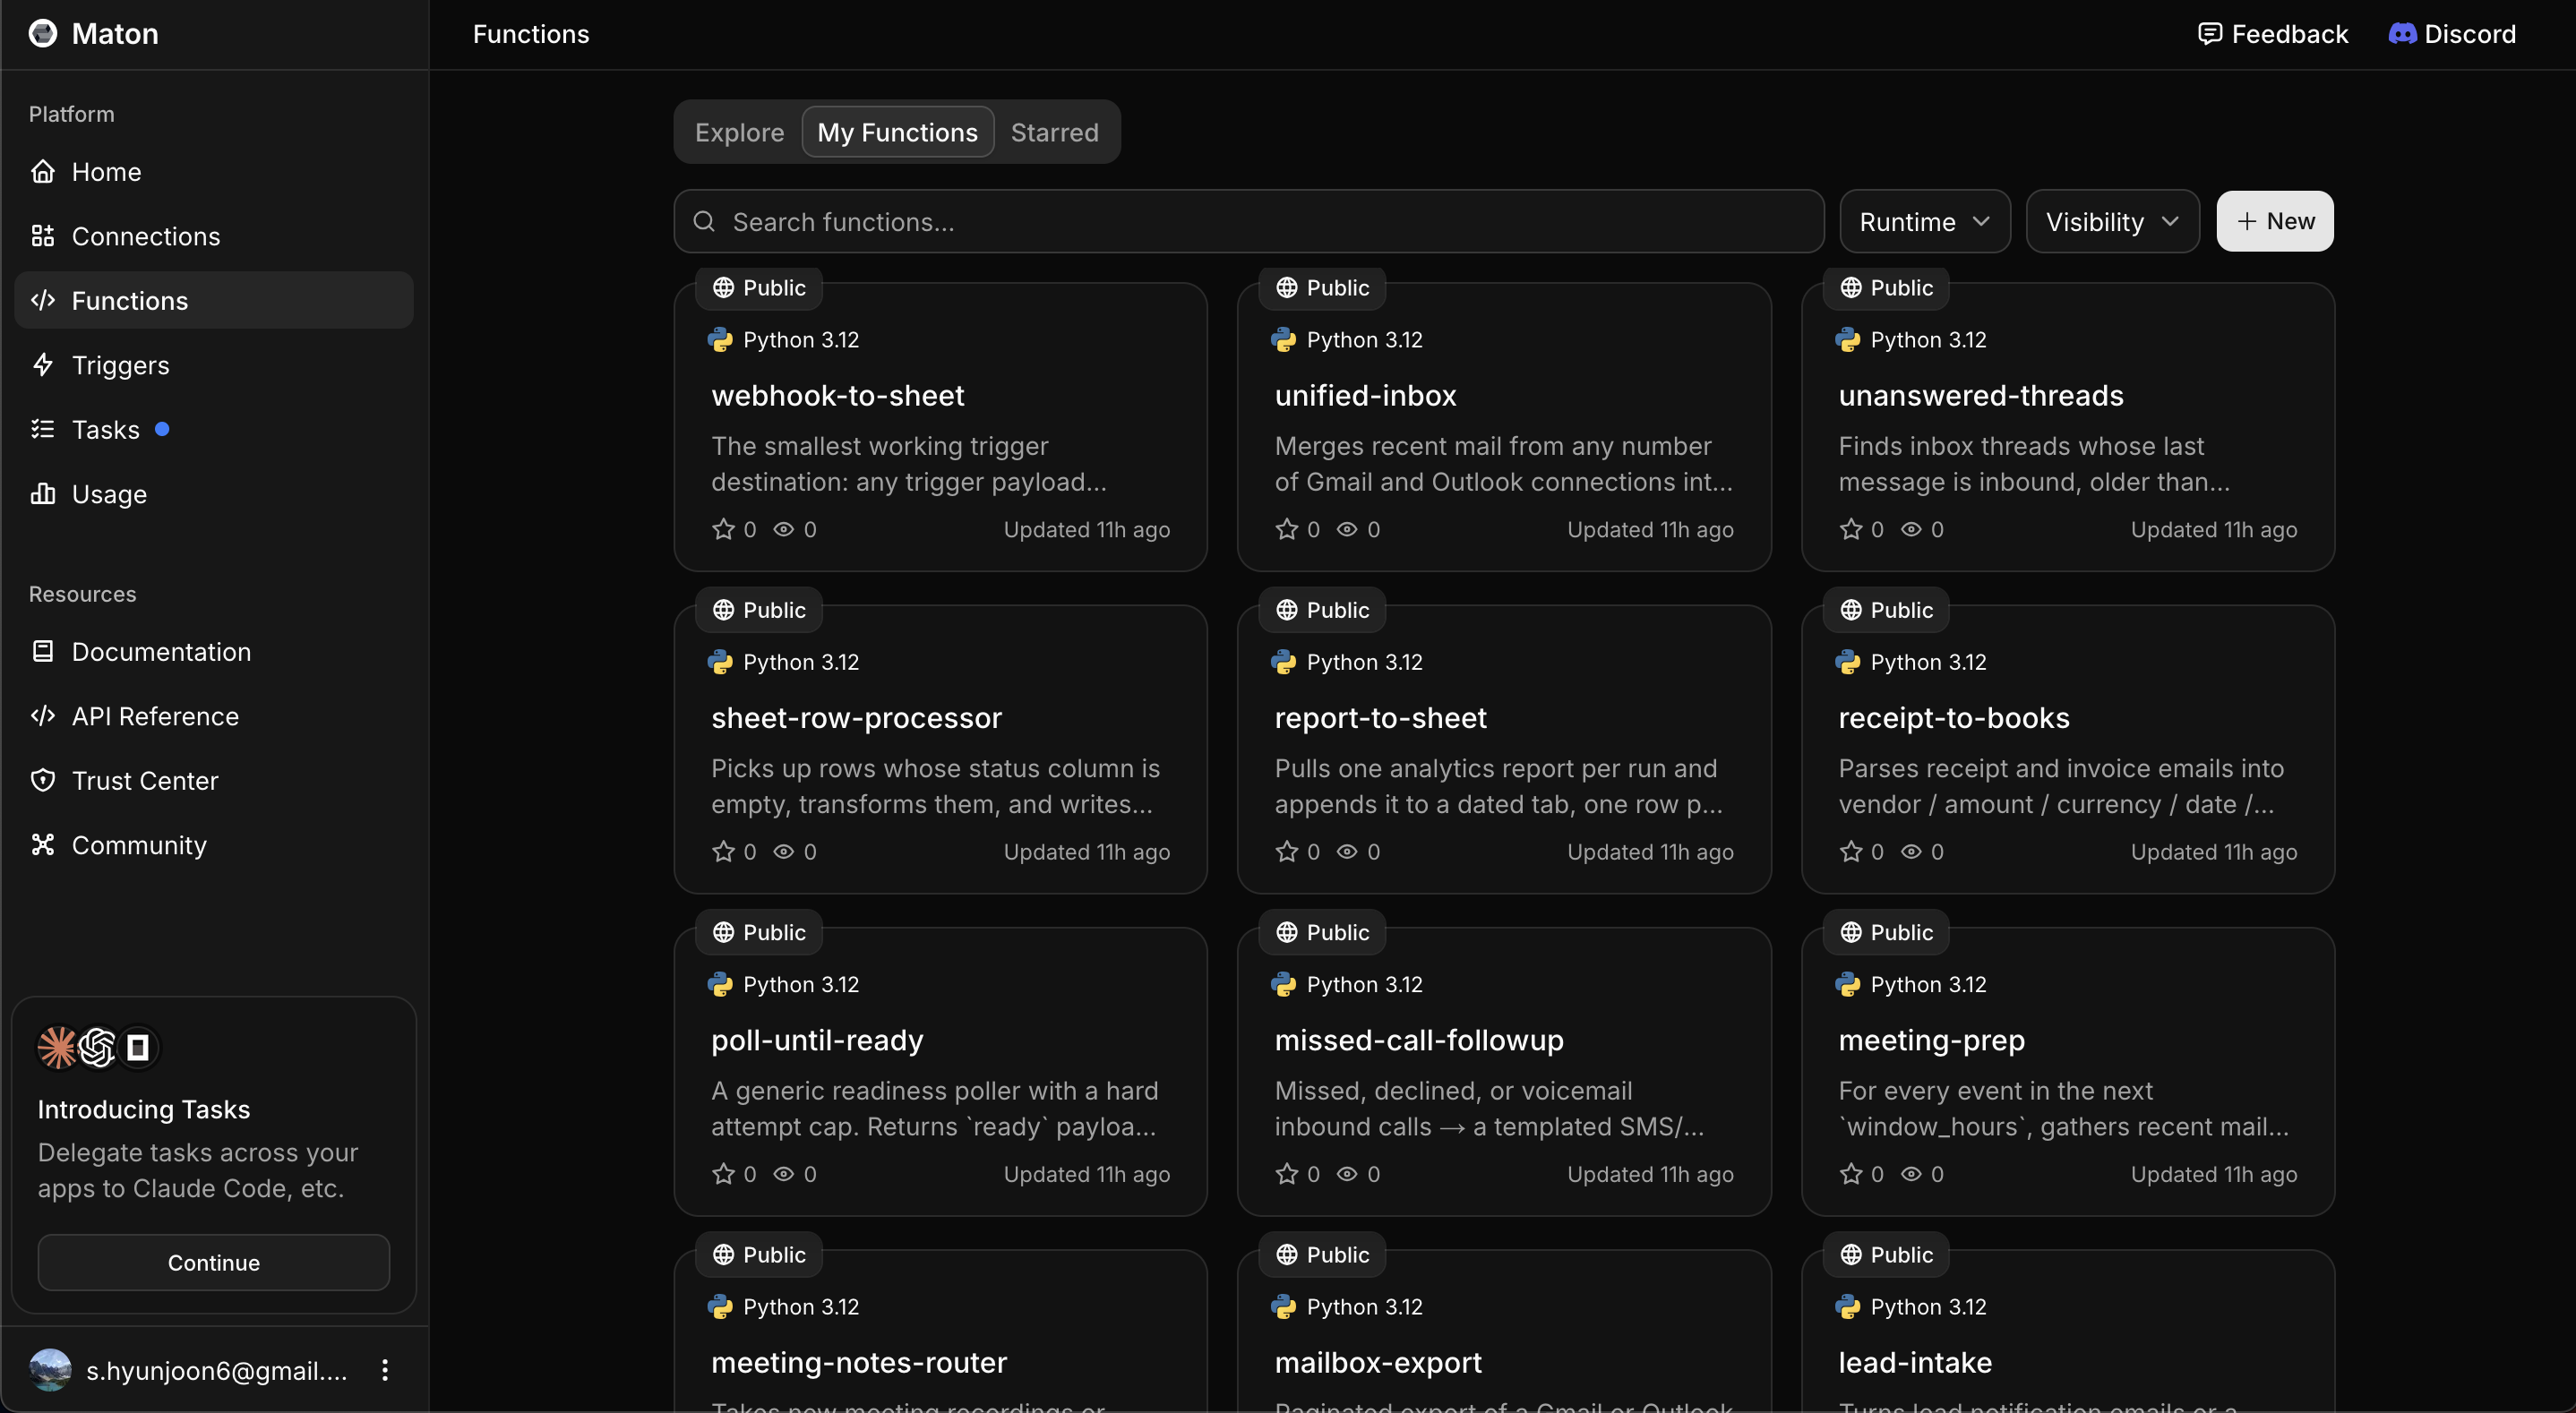Star the webhook-to-sheet function
Image resolution: width=2576 pixels, height=1413 pixels.
(x=723, y=529)
